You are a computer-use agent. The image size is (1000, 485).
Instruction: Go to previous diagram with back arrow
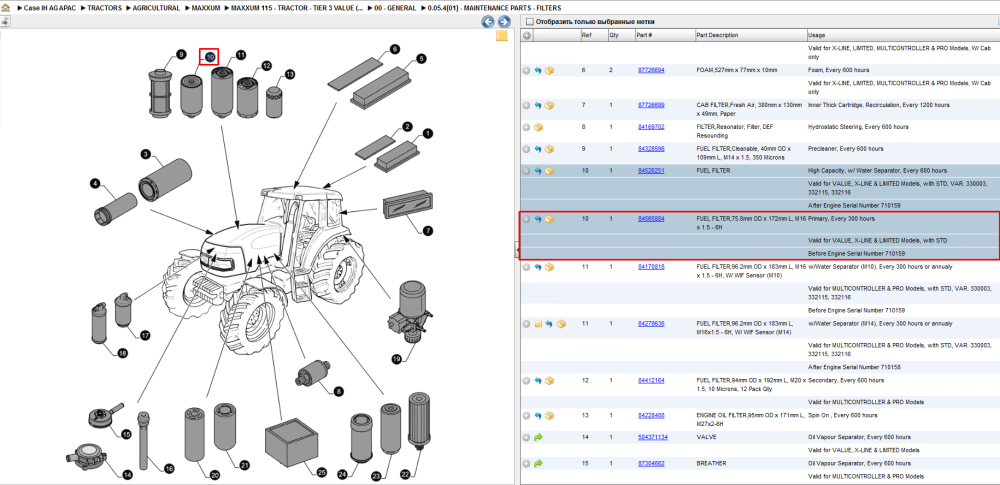488,22
